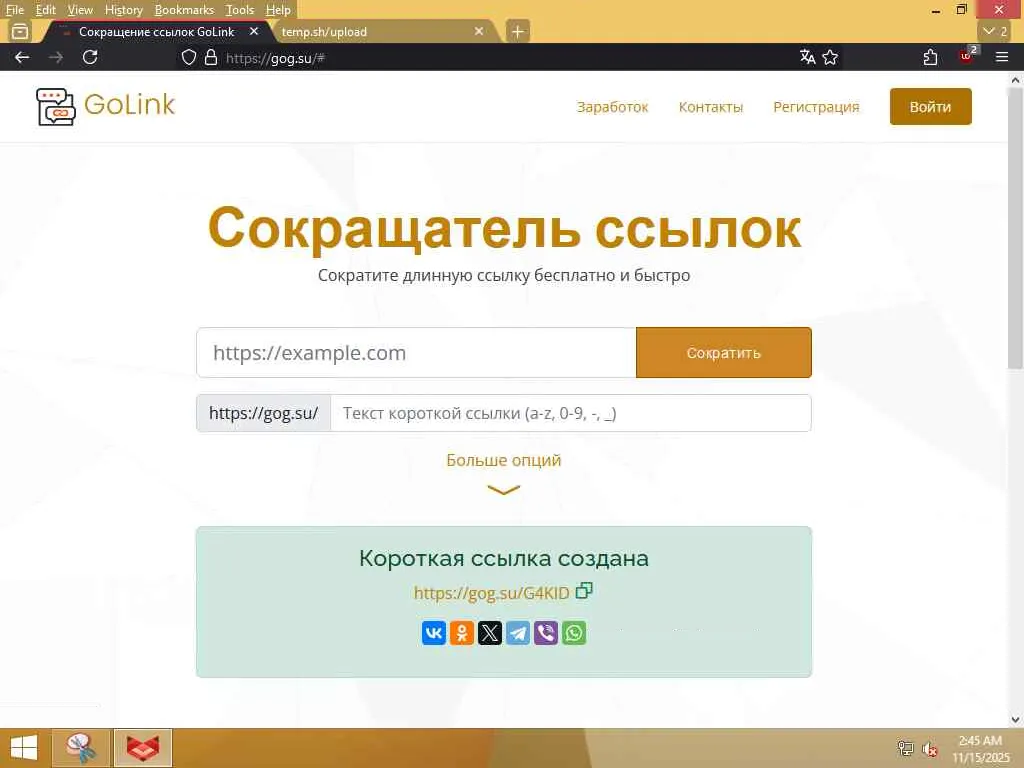Screen dimensions: 1024x768
Task: Click the muted volume tray icon
Action: pos(929,748)
